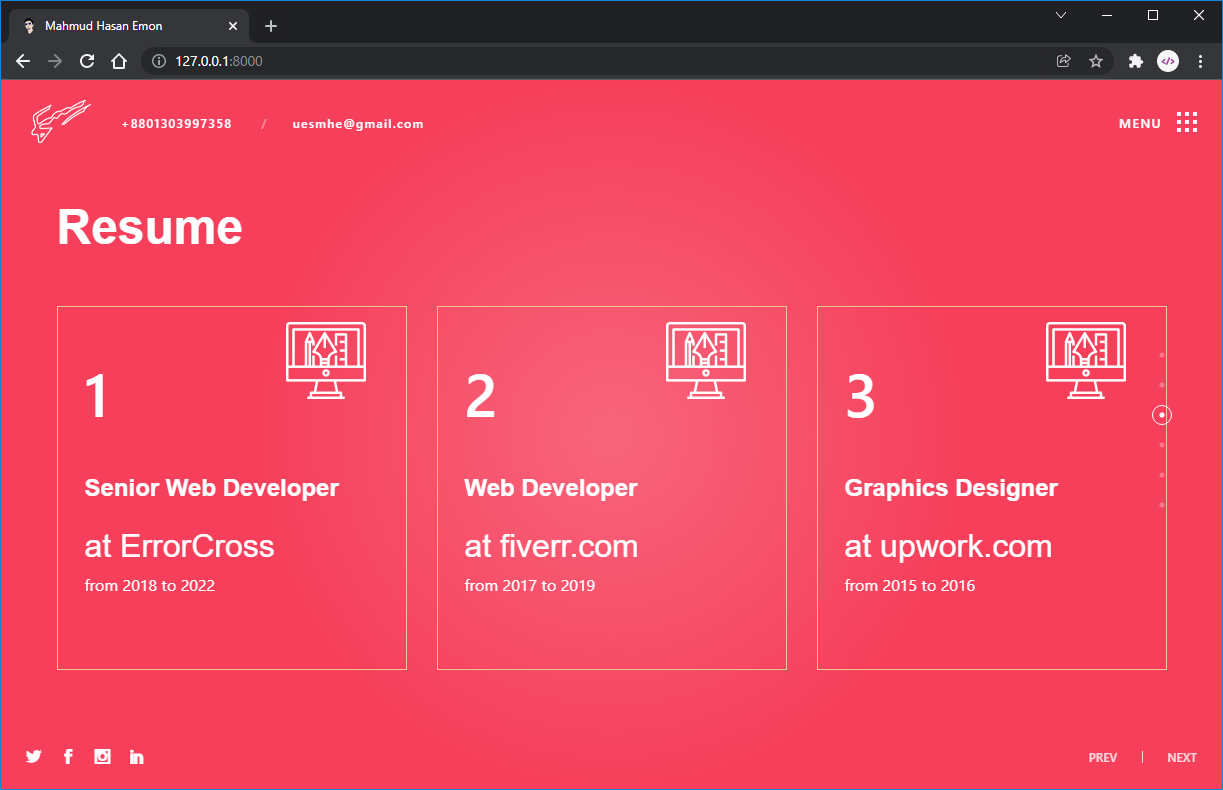
Task: Go to the browser home page
Action: click(119, 61)
